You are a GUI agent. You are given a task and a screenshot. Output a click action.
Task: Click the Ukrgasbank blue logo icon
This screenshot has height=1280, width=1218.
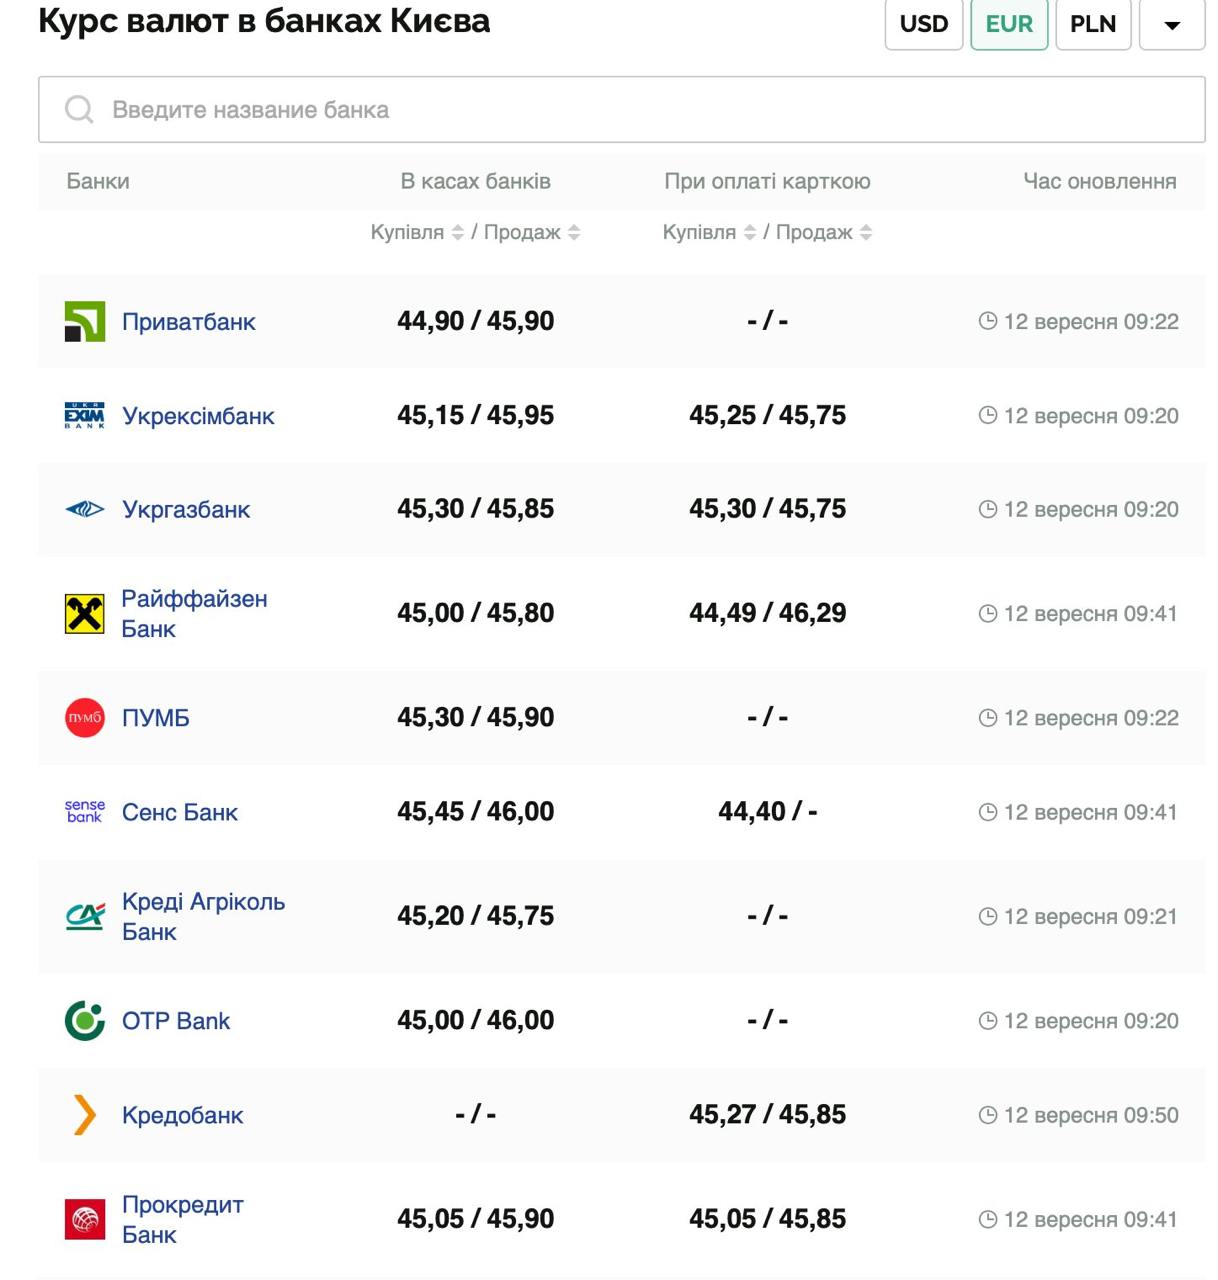(85, 510)
